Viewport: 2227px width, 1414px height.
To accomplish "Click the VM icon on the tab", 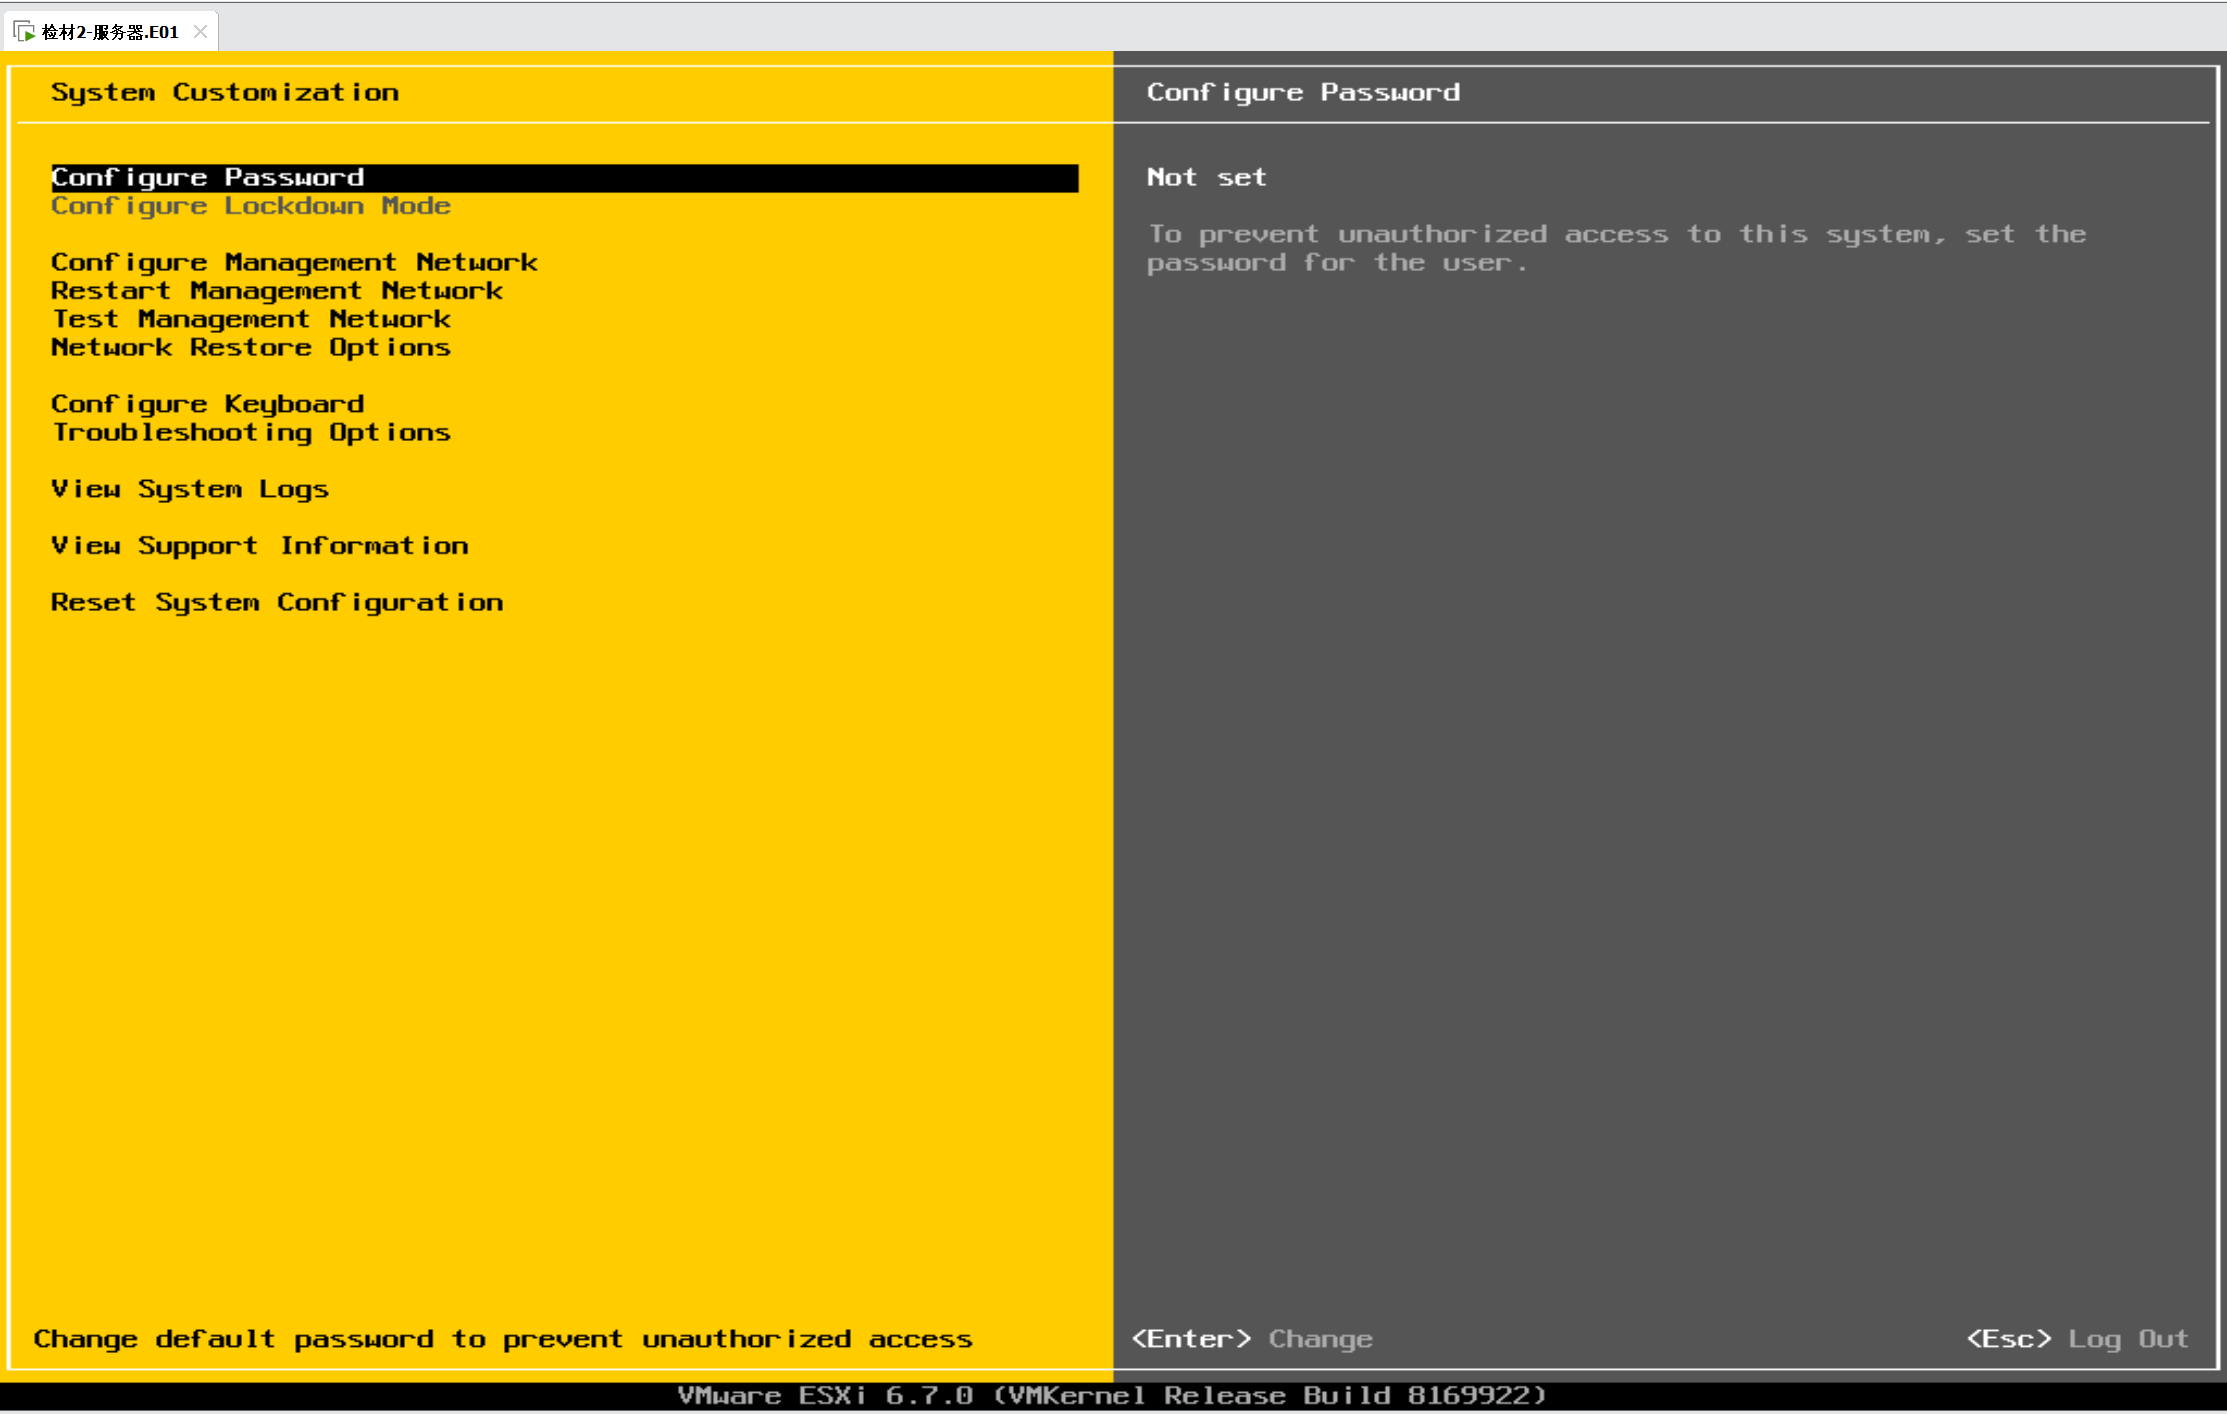I will point(25,32).
